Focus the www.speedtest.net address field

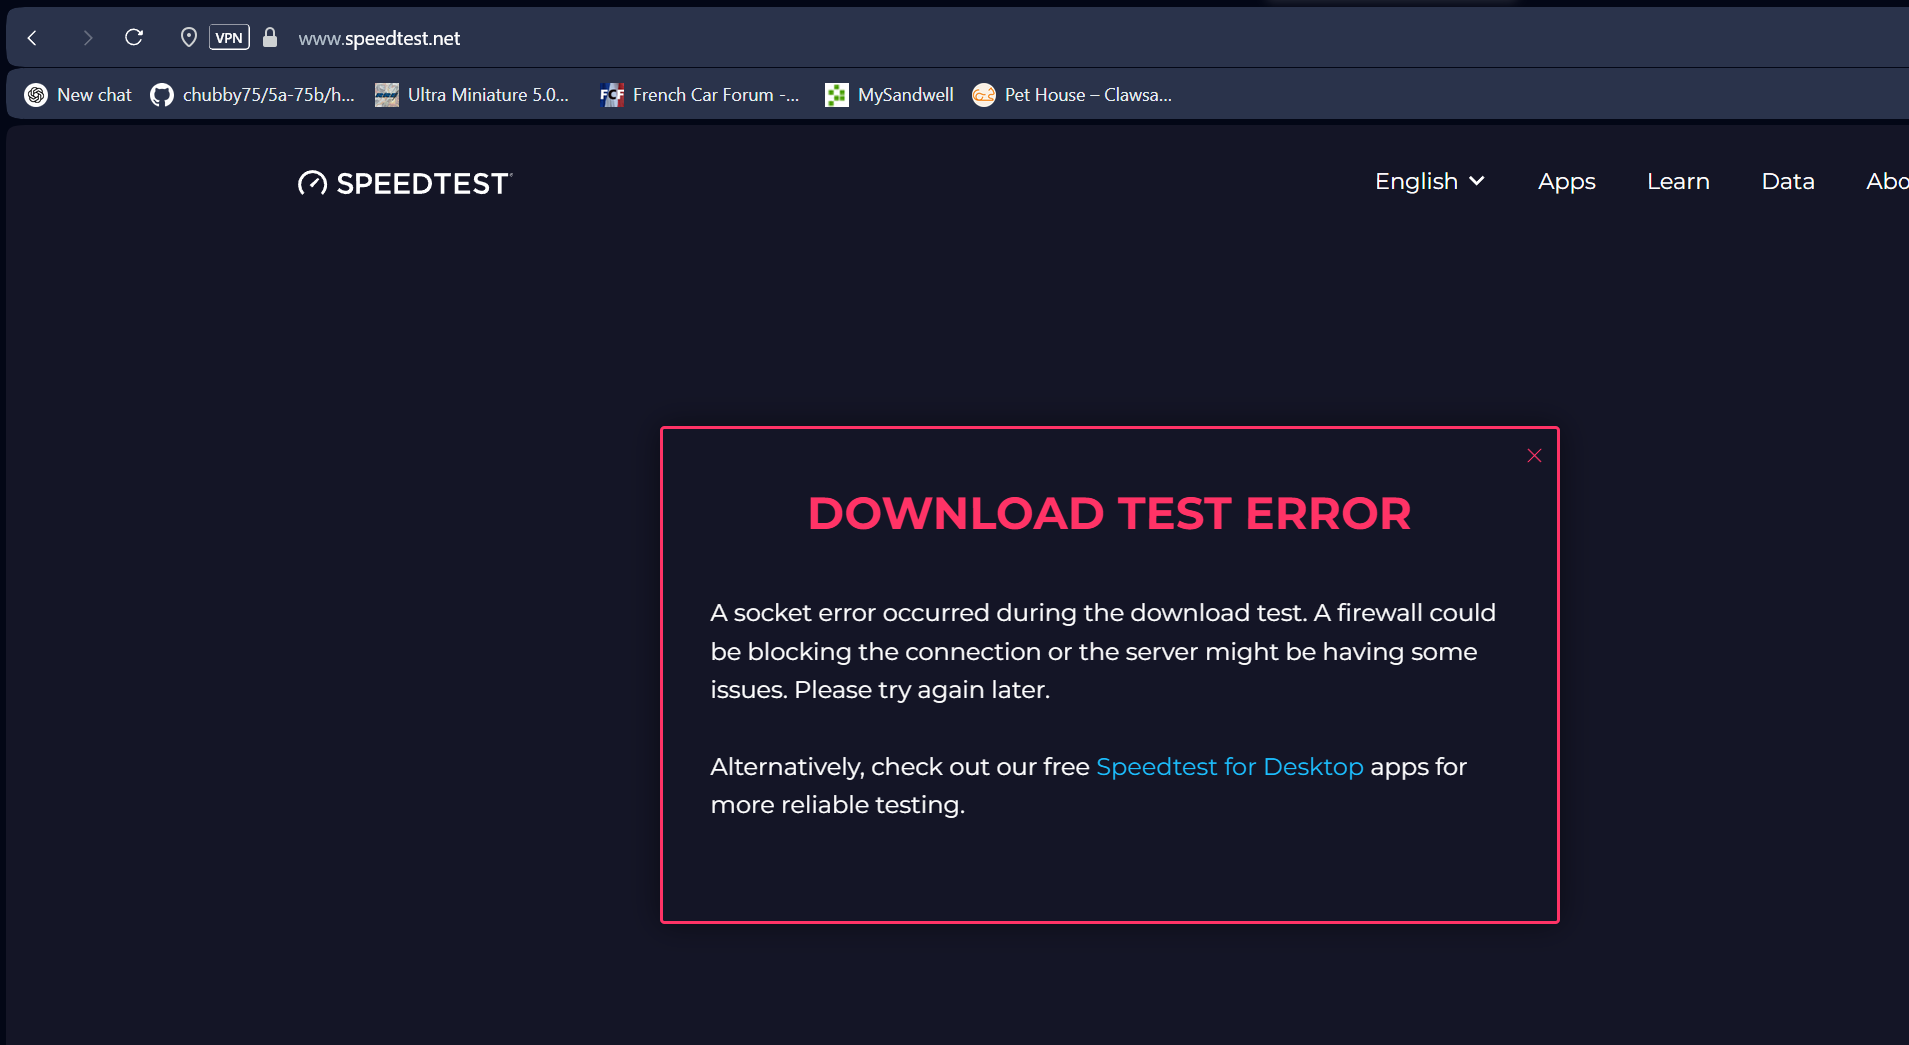[379, 38]
